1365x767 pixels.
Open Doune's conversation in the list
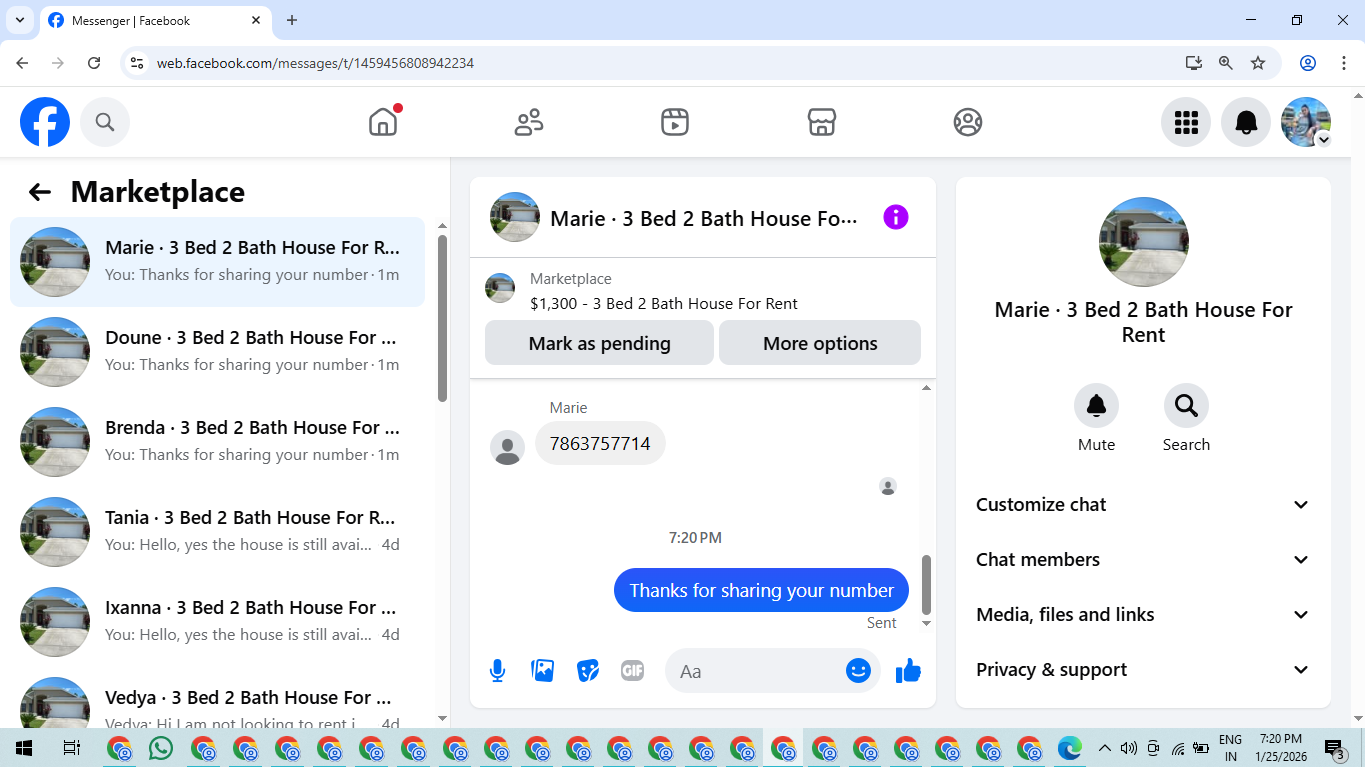[217, 352]
